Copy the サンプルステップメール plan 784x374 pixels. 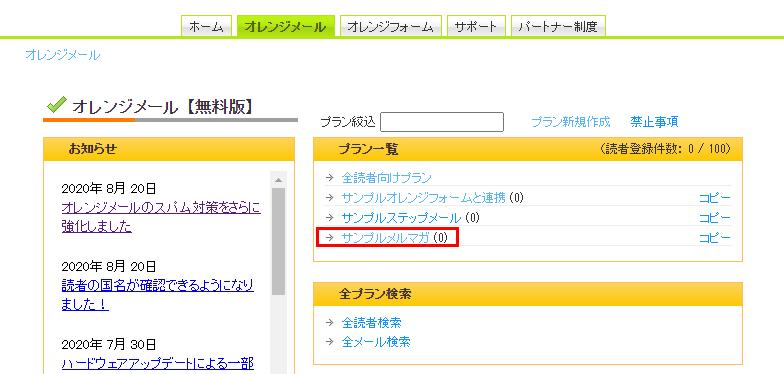[x=715, y=218]
